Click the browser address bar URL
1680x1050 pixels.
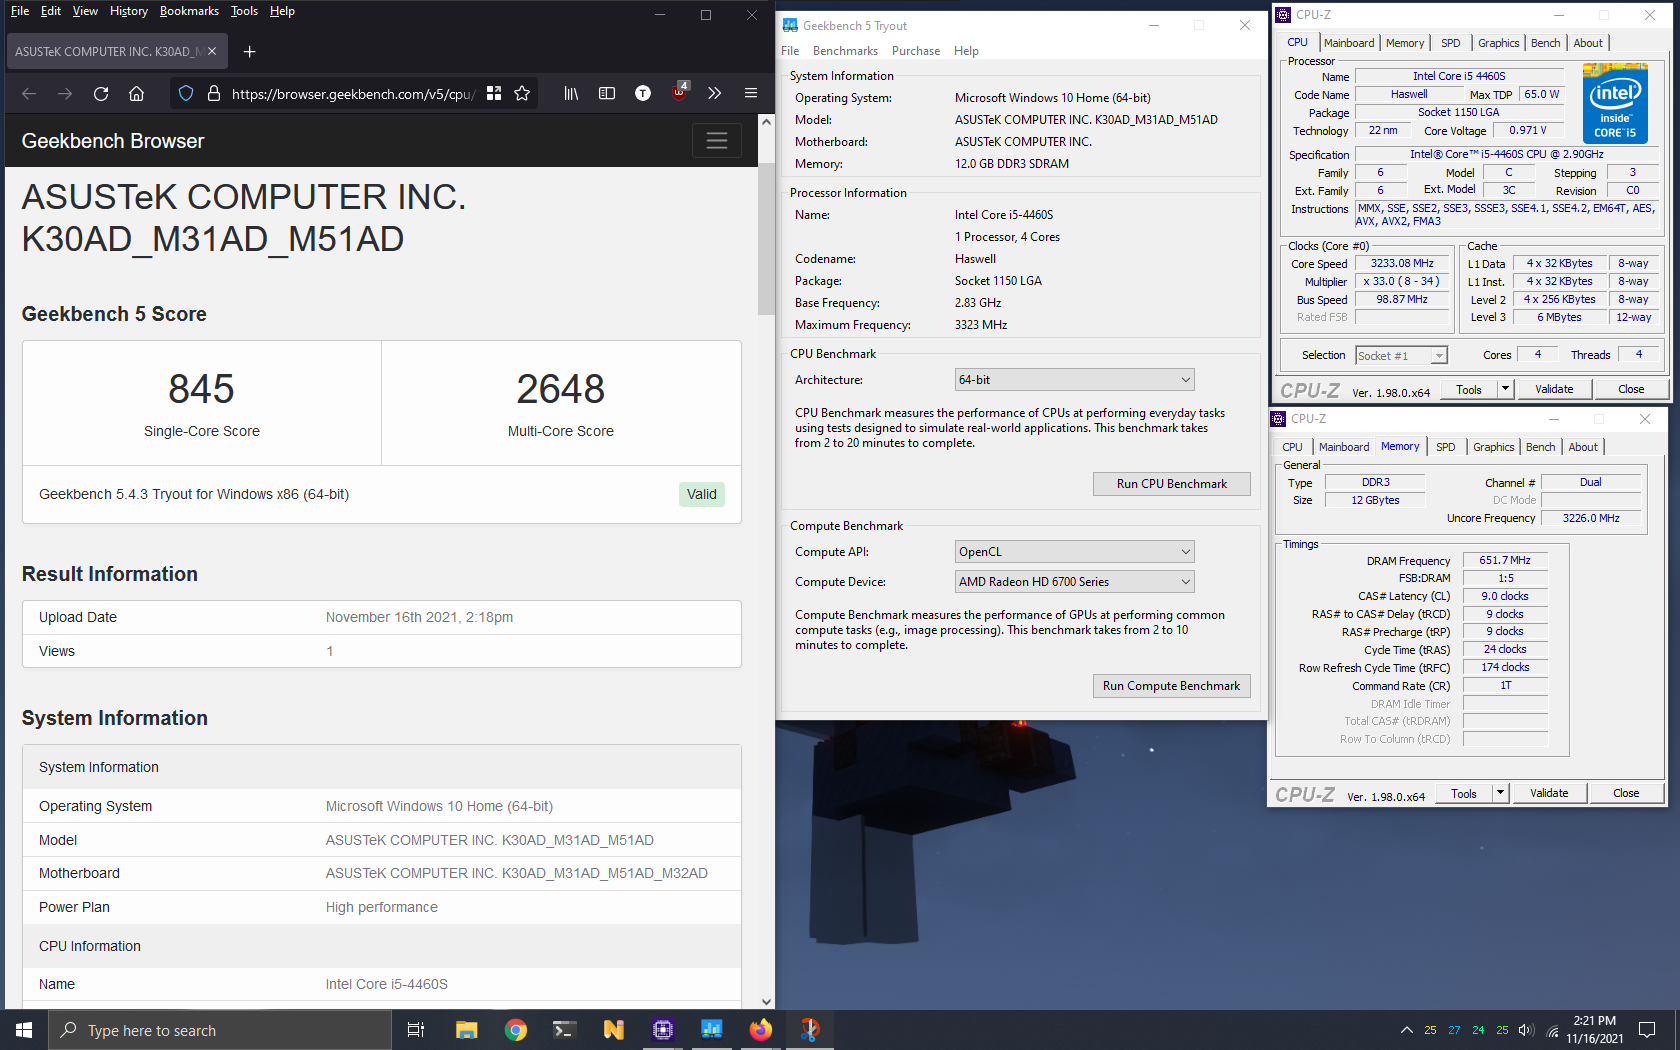point(351,94)
